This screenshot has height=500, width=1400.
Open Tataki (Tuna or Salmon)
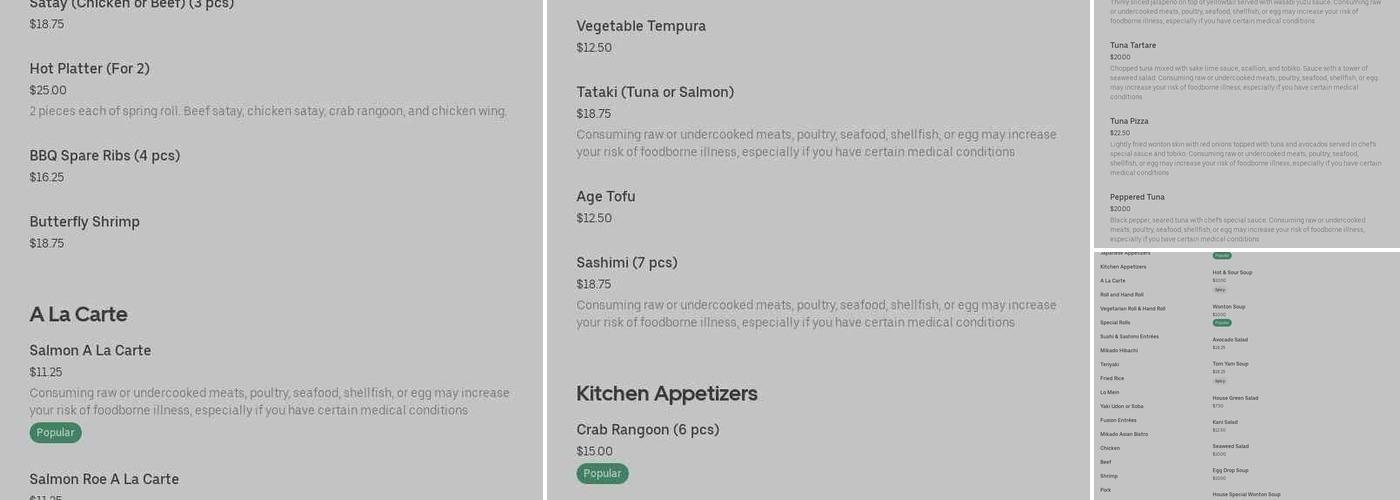point(655,92)
